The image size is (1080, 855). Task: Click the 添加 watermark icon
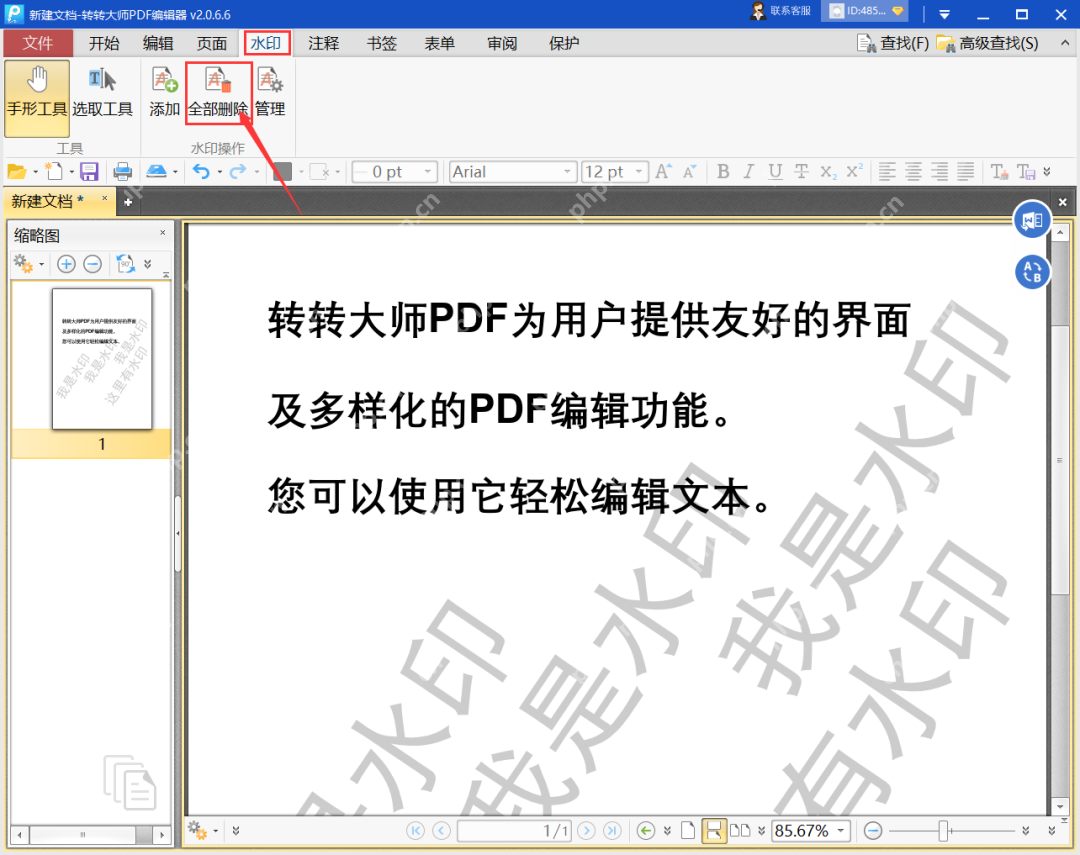tap(163, 95)
